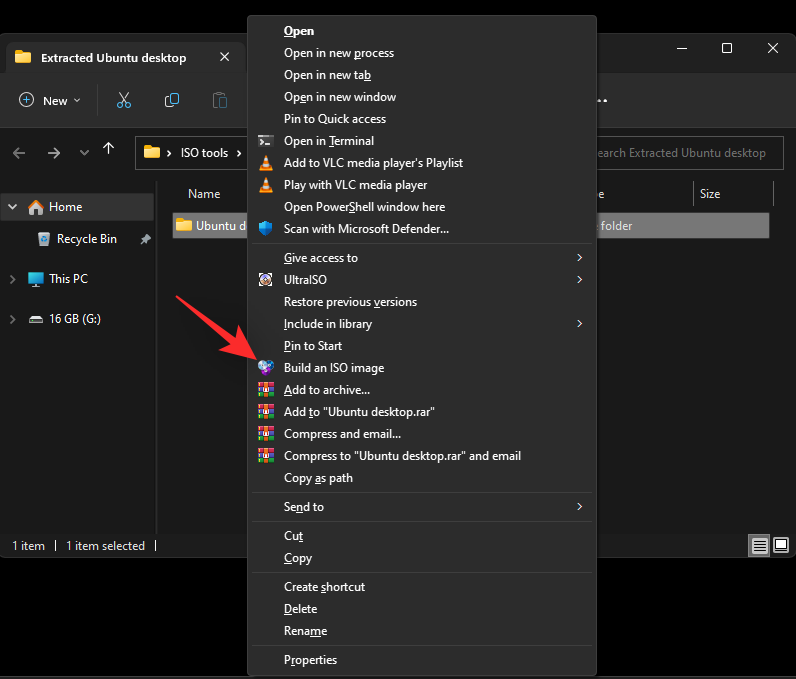
Task: Click Rename in context menu
Action: (422, 631)
